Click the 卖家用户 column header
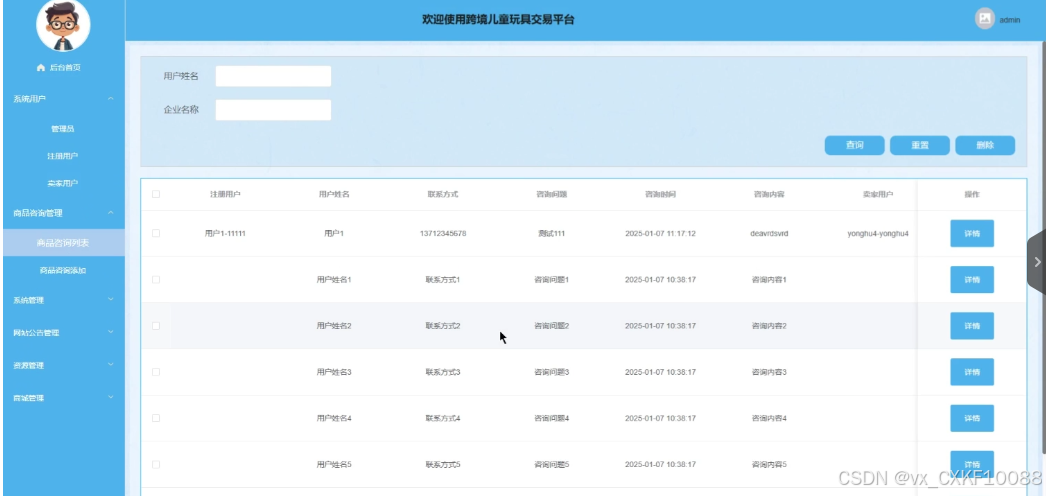The height and width of the screenshot is (496, 1046). [878, 194]
